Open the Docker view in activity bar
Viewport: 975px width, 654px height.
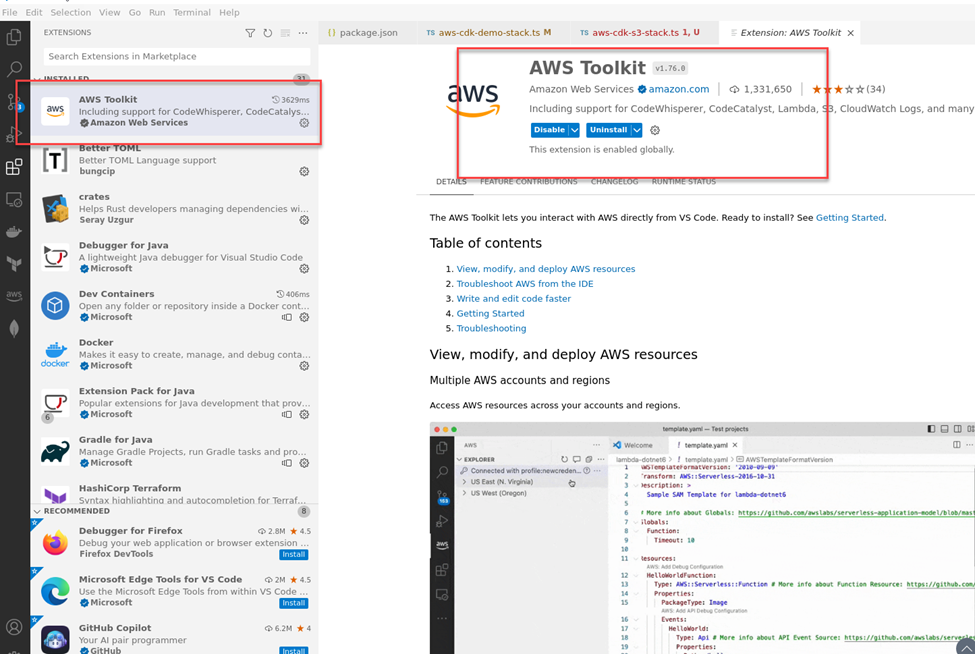point(14,232)
